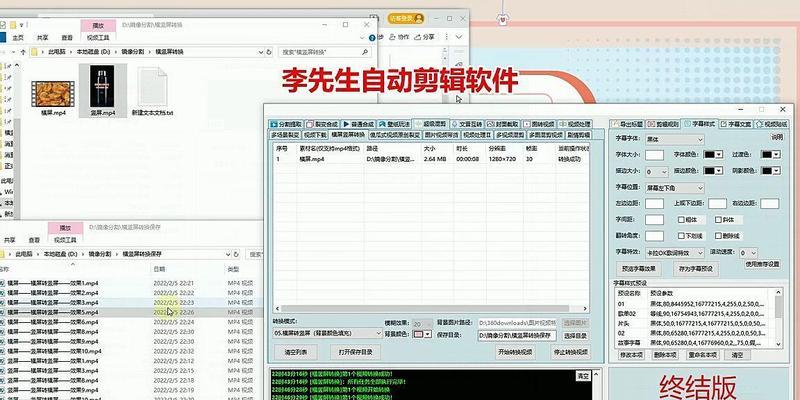The image size is (800, 400).
Task: Collapse the ribbon chevron in back window
Action: [x=459, y=37]
